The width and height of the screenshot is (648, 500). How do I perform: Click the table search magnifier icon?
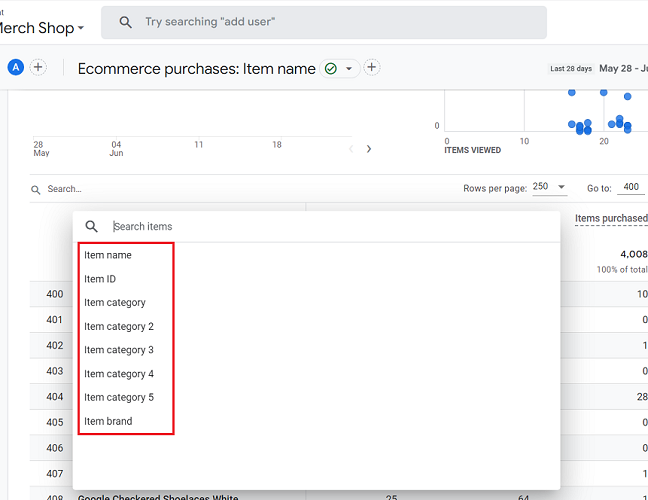(36, 190)
